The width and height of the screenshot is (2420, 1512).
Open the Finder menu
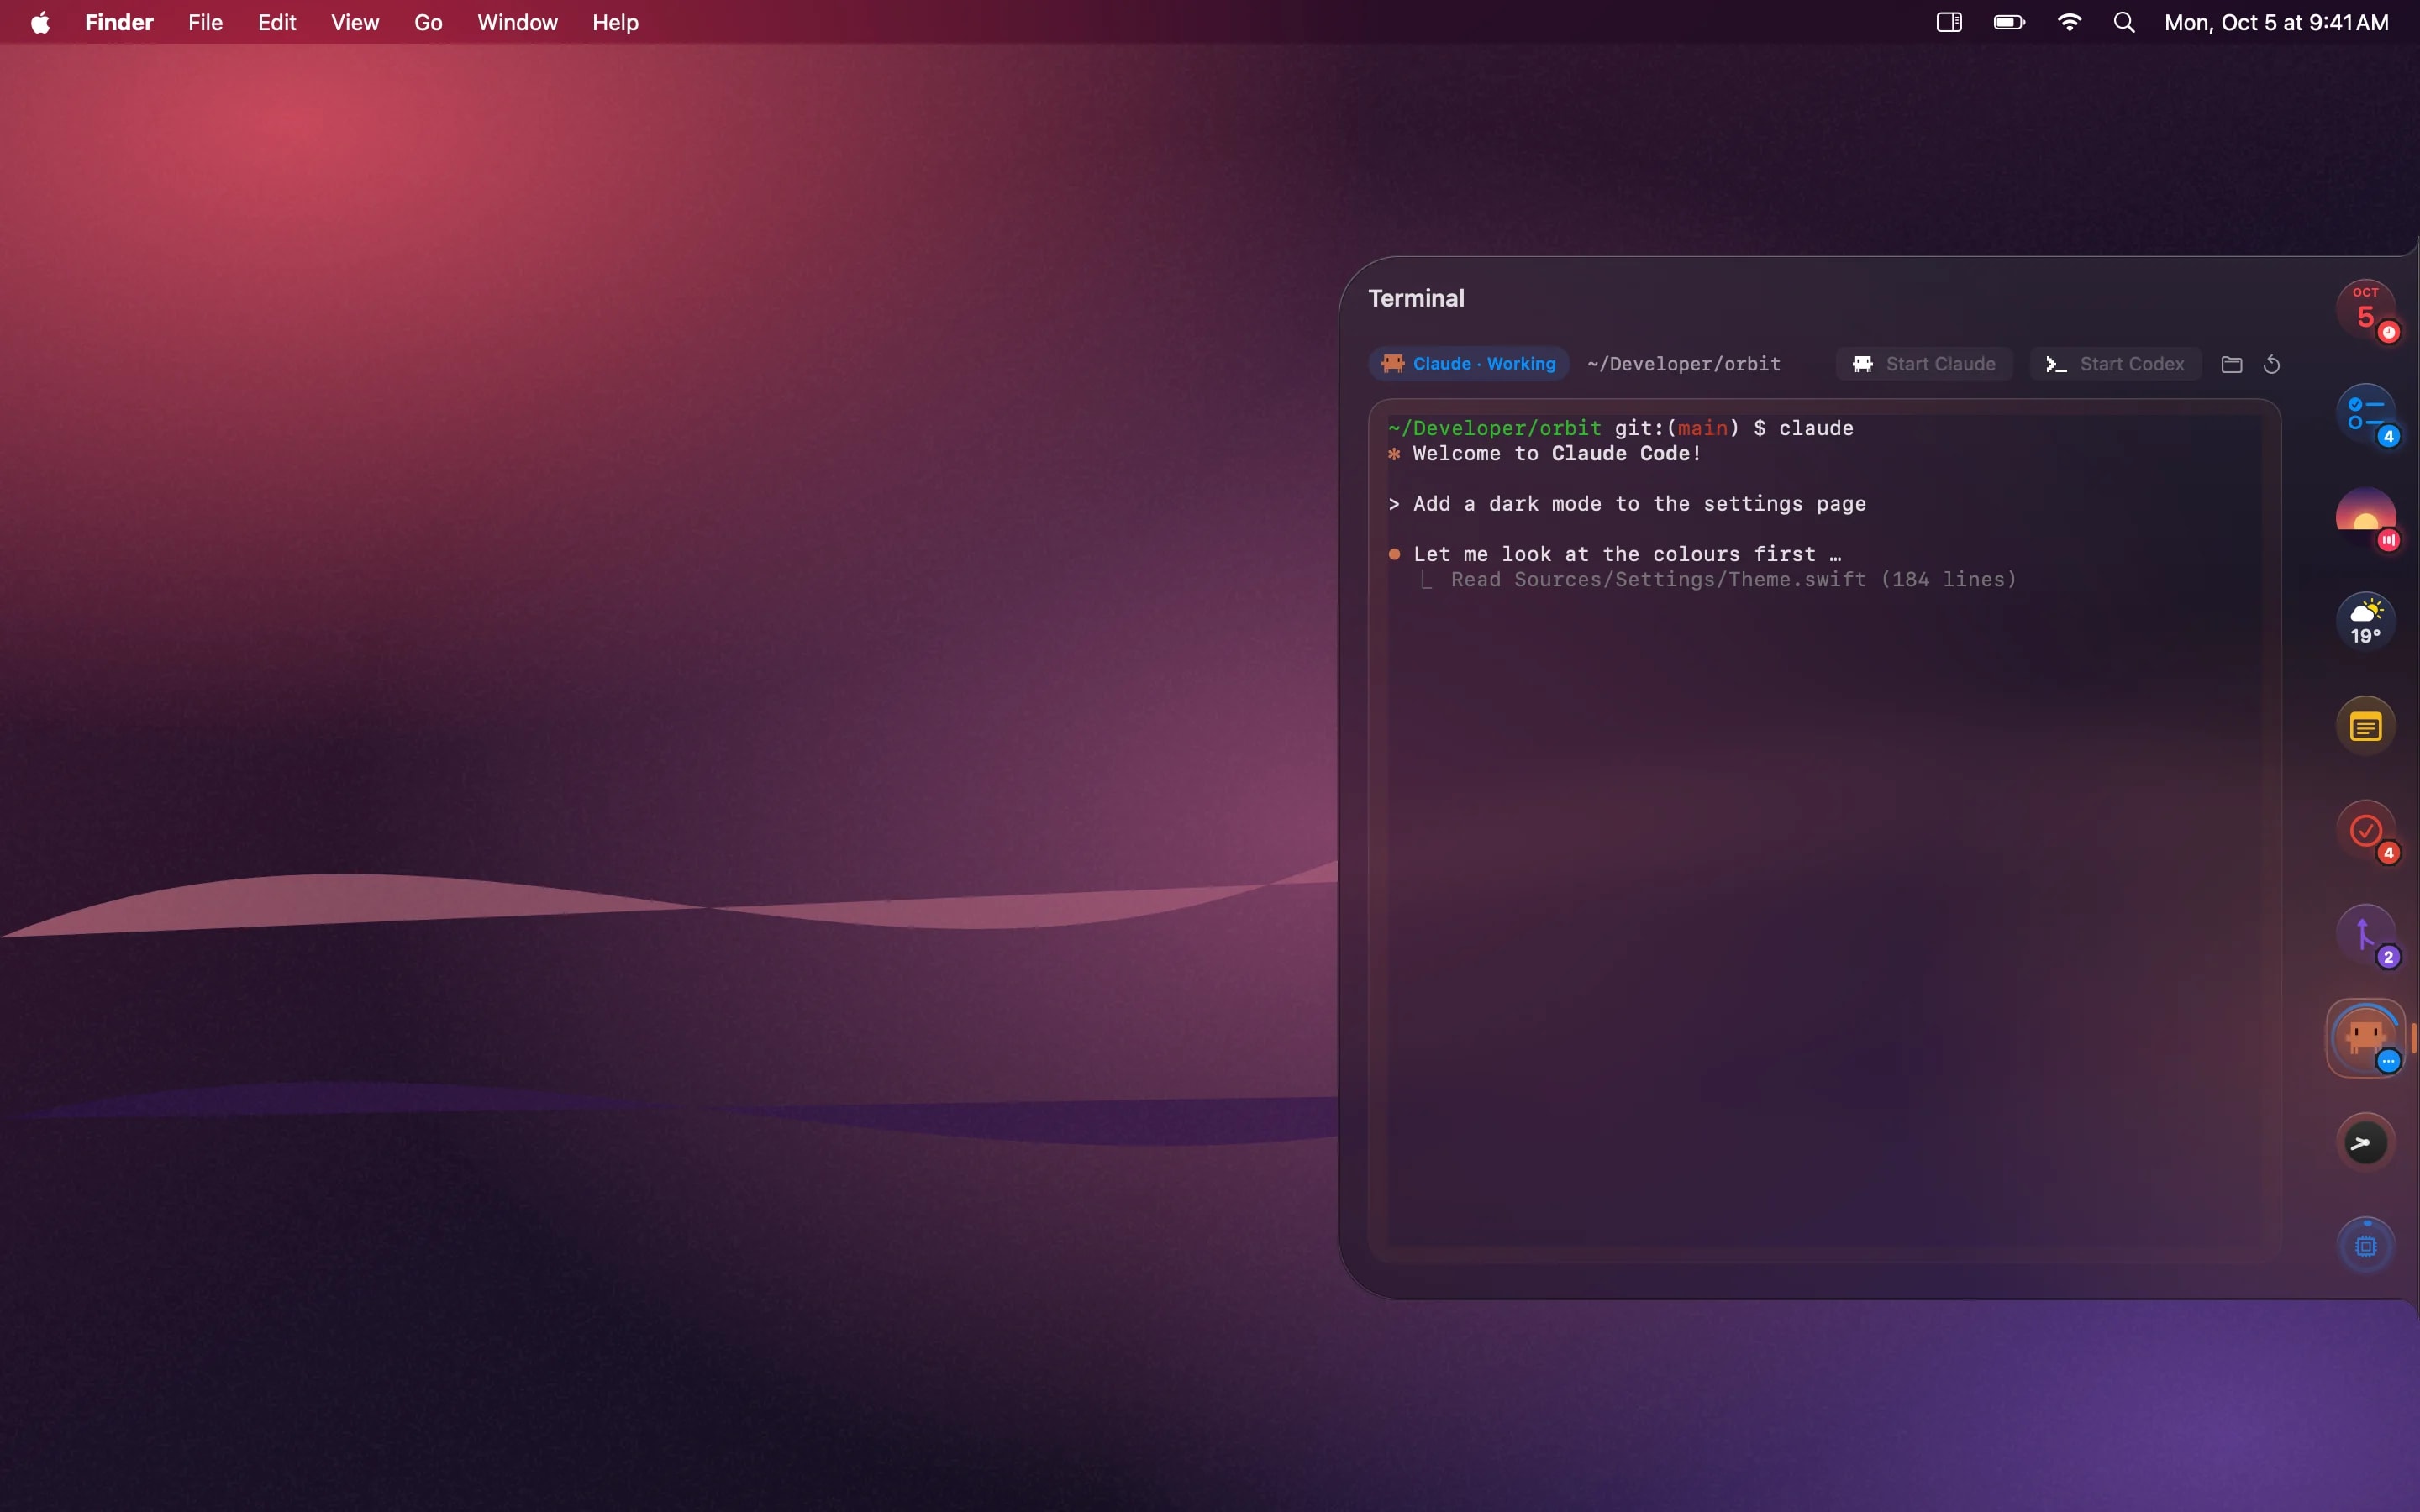tap(119, 22)
